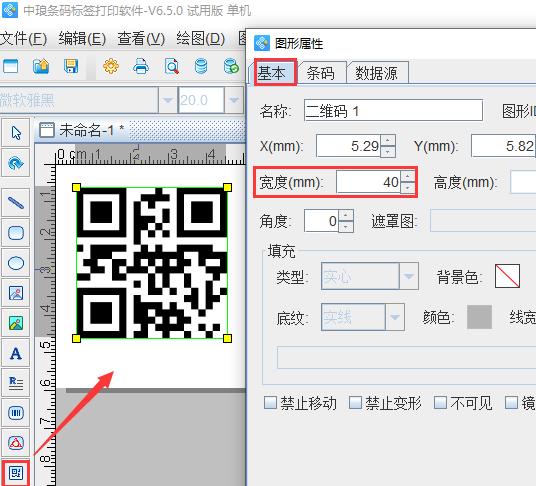Select the barcode drawing tool

(x=16, y=413)
